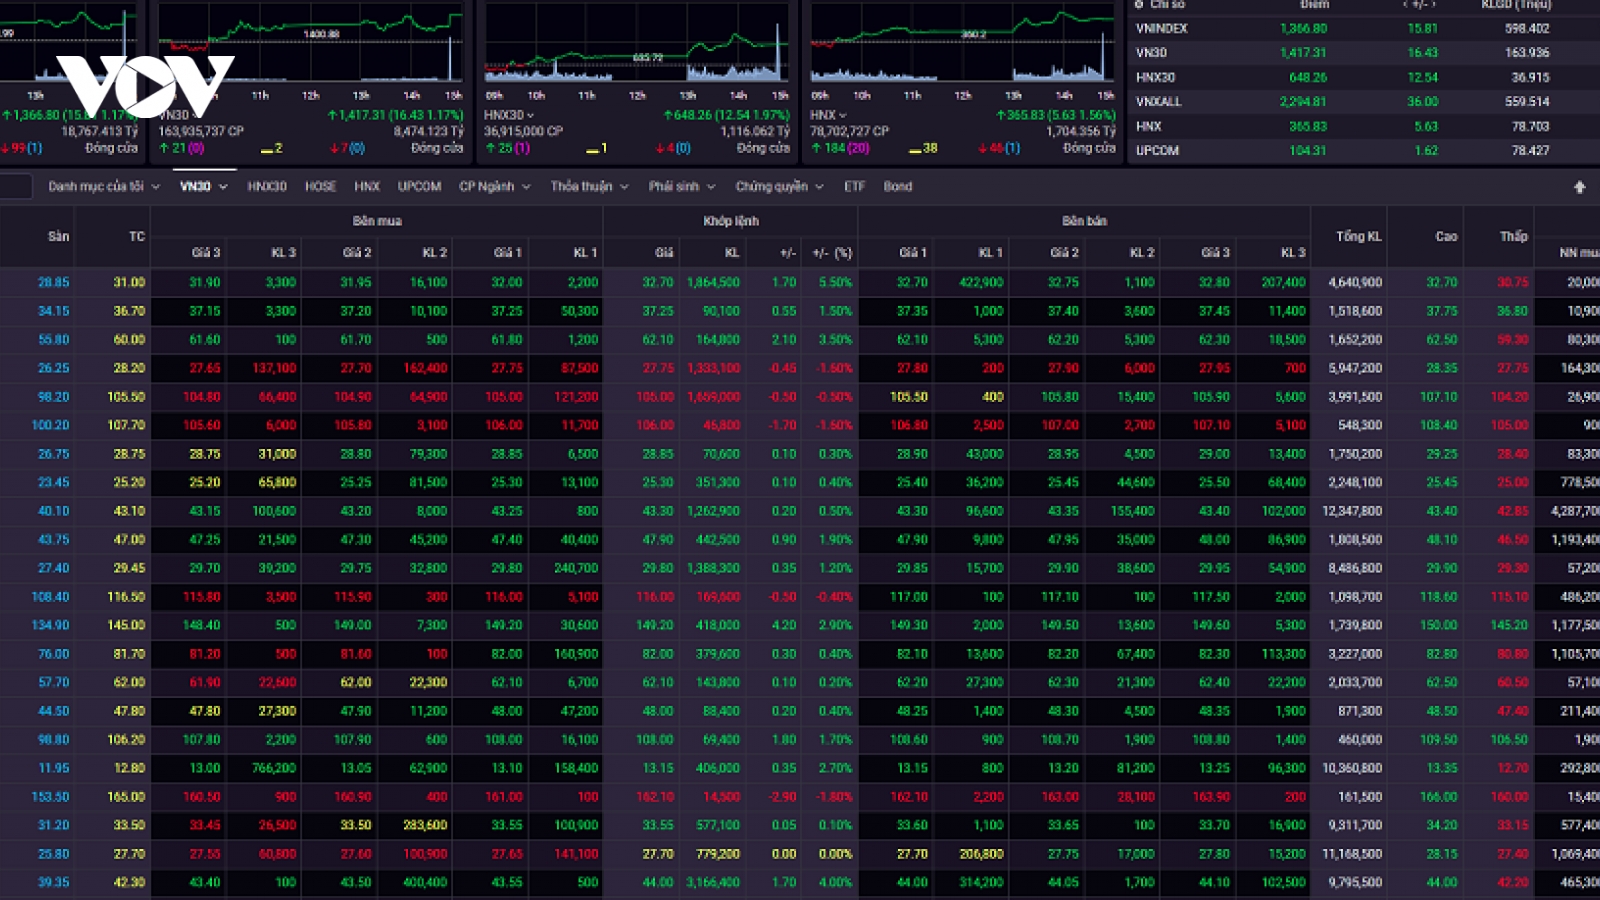Switch to the HNX30 tab
The image size is (1600, 900).
click(267, 187)
